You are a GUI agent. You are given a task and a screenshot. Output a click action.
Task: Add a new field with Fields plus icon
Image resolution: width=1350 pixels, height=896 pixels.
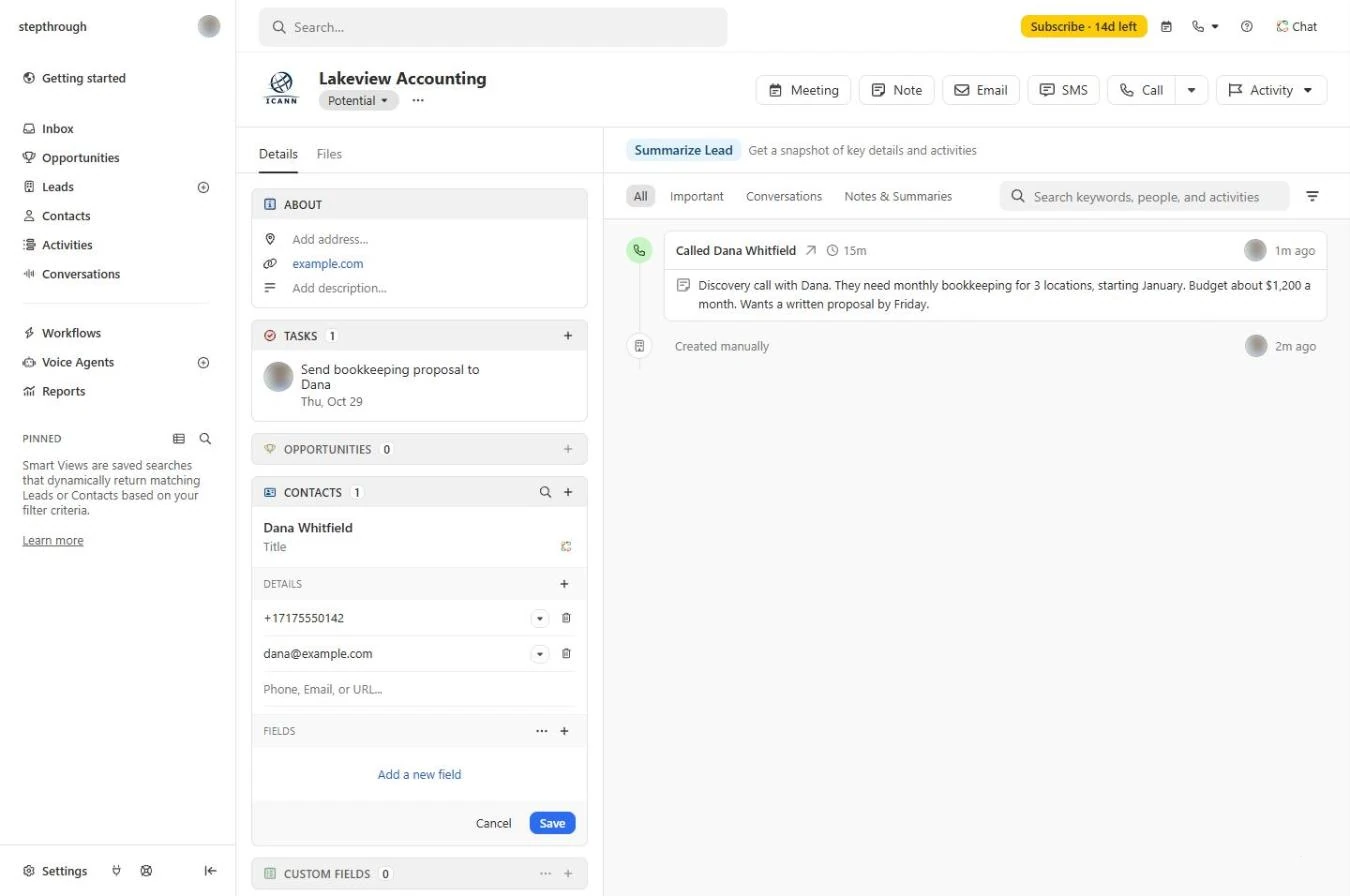pos(564,731)
